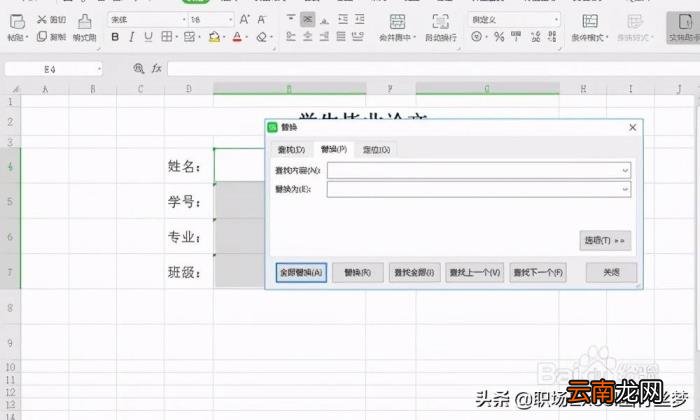Increase font size with A+ icon
This screenshot has width=700, height=420.
(244, 19)
